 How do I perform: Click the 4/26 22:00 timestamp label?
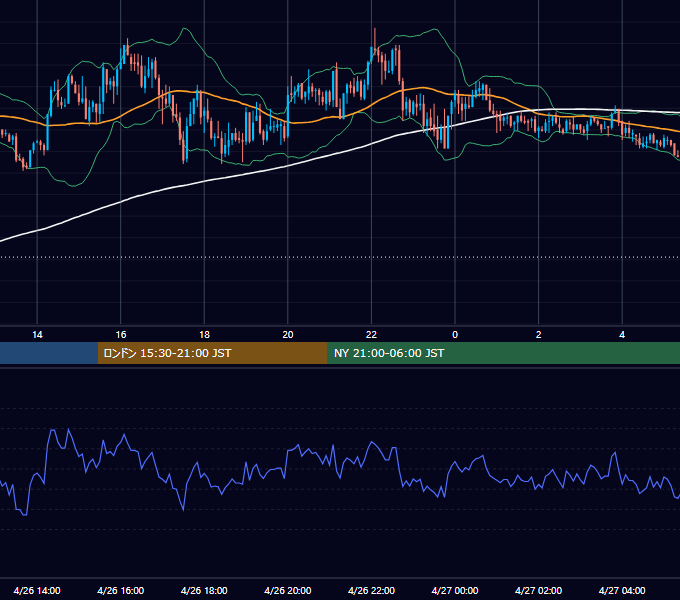pyautogui.click(x=371, y=590)
